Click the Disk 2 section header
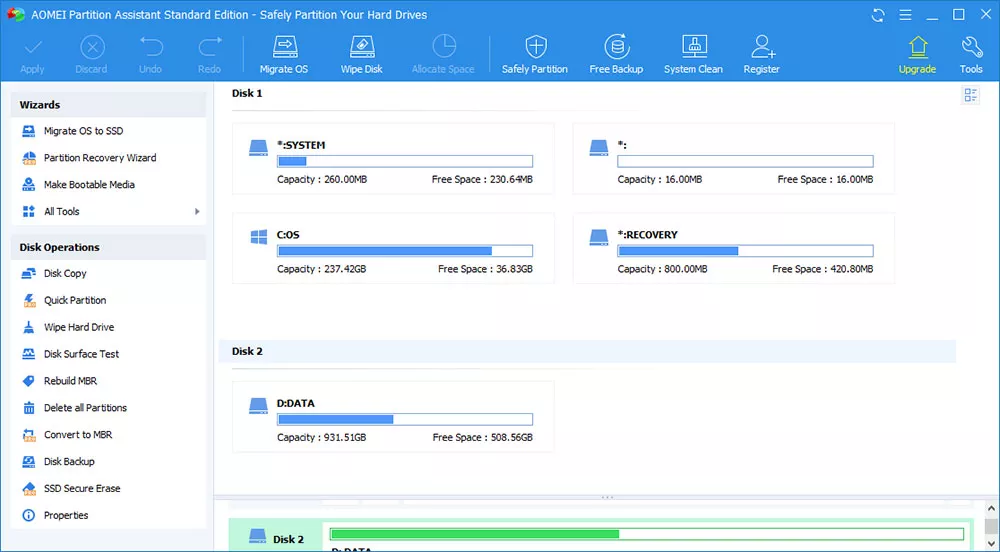 (x=587, y=351)
